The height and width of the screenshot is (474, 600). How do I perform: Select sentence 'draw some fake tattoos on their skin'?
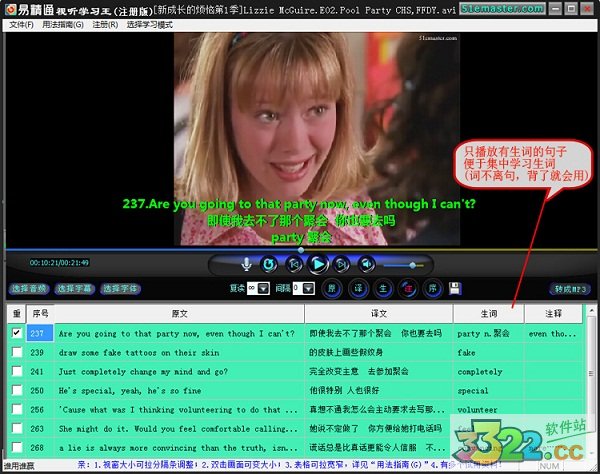click(139, 353)
